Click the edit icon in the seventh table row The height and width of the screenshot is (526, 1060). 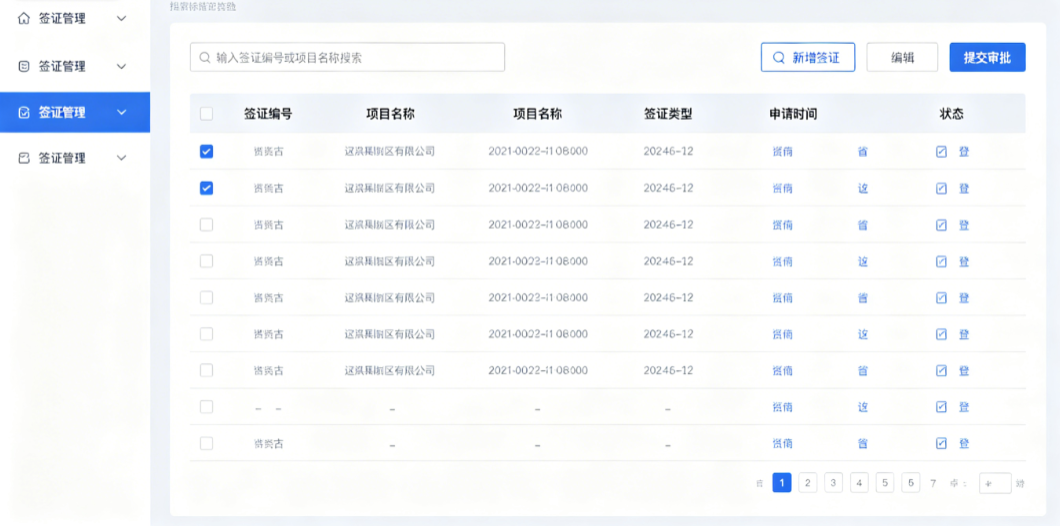(x=941, y=370)
